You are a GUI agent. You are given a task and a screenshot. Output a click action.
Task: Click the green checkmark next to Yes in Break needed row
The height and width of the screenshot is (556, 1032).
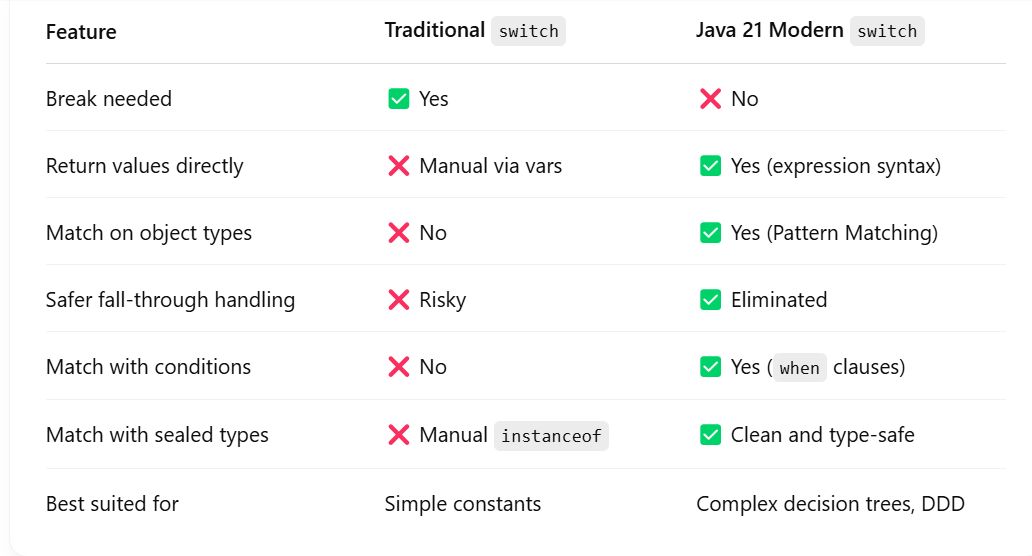[399, 99]
